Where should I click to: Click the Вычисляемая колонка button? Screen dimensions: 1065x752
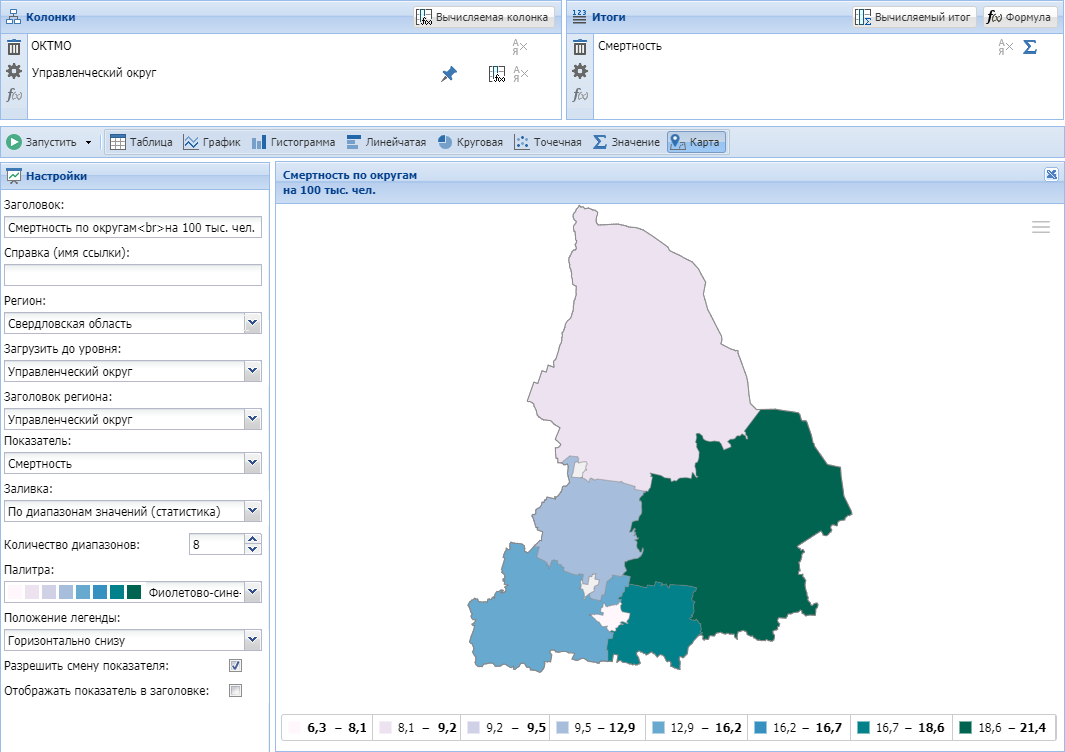(x=484, y=17)
